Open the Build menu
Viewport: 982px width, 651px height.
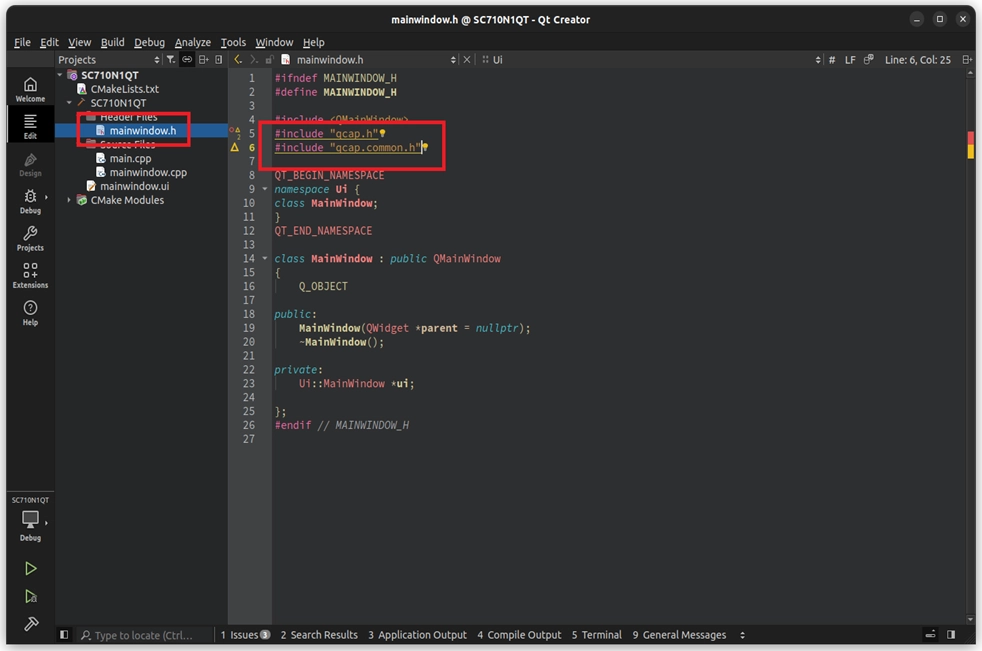(x=112, y=42)
